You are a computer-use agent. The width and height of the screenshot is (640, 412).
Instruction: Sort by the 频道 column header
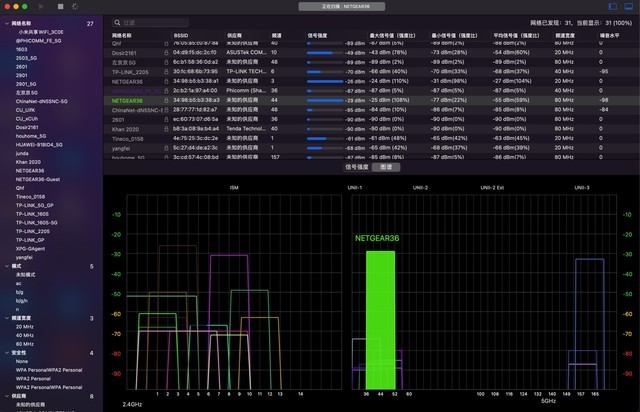(276, 36)
